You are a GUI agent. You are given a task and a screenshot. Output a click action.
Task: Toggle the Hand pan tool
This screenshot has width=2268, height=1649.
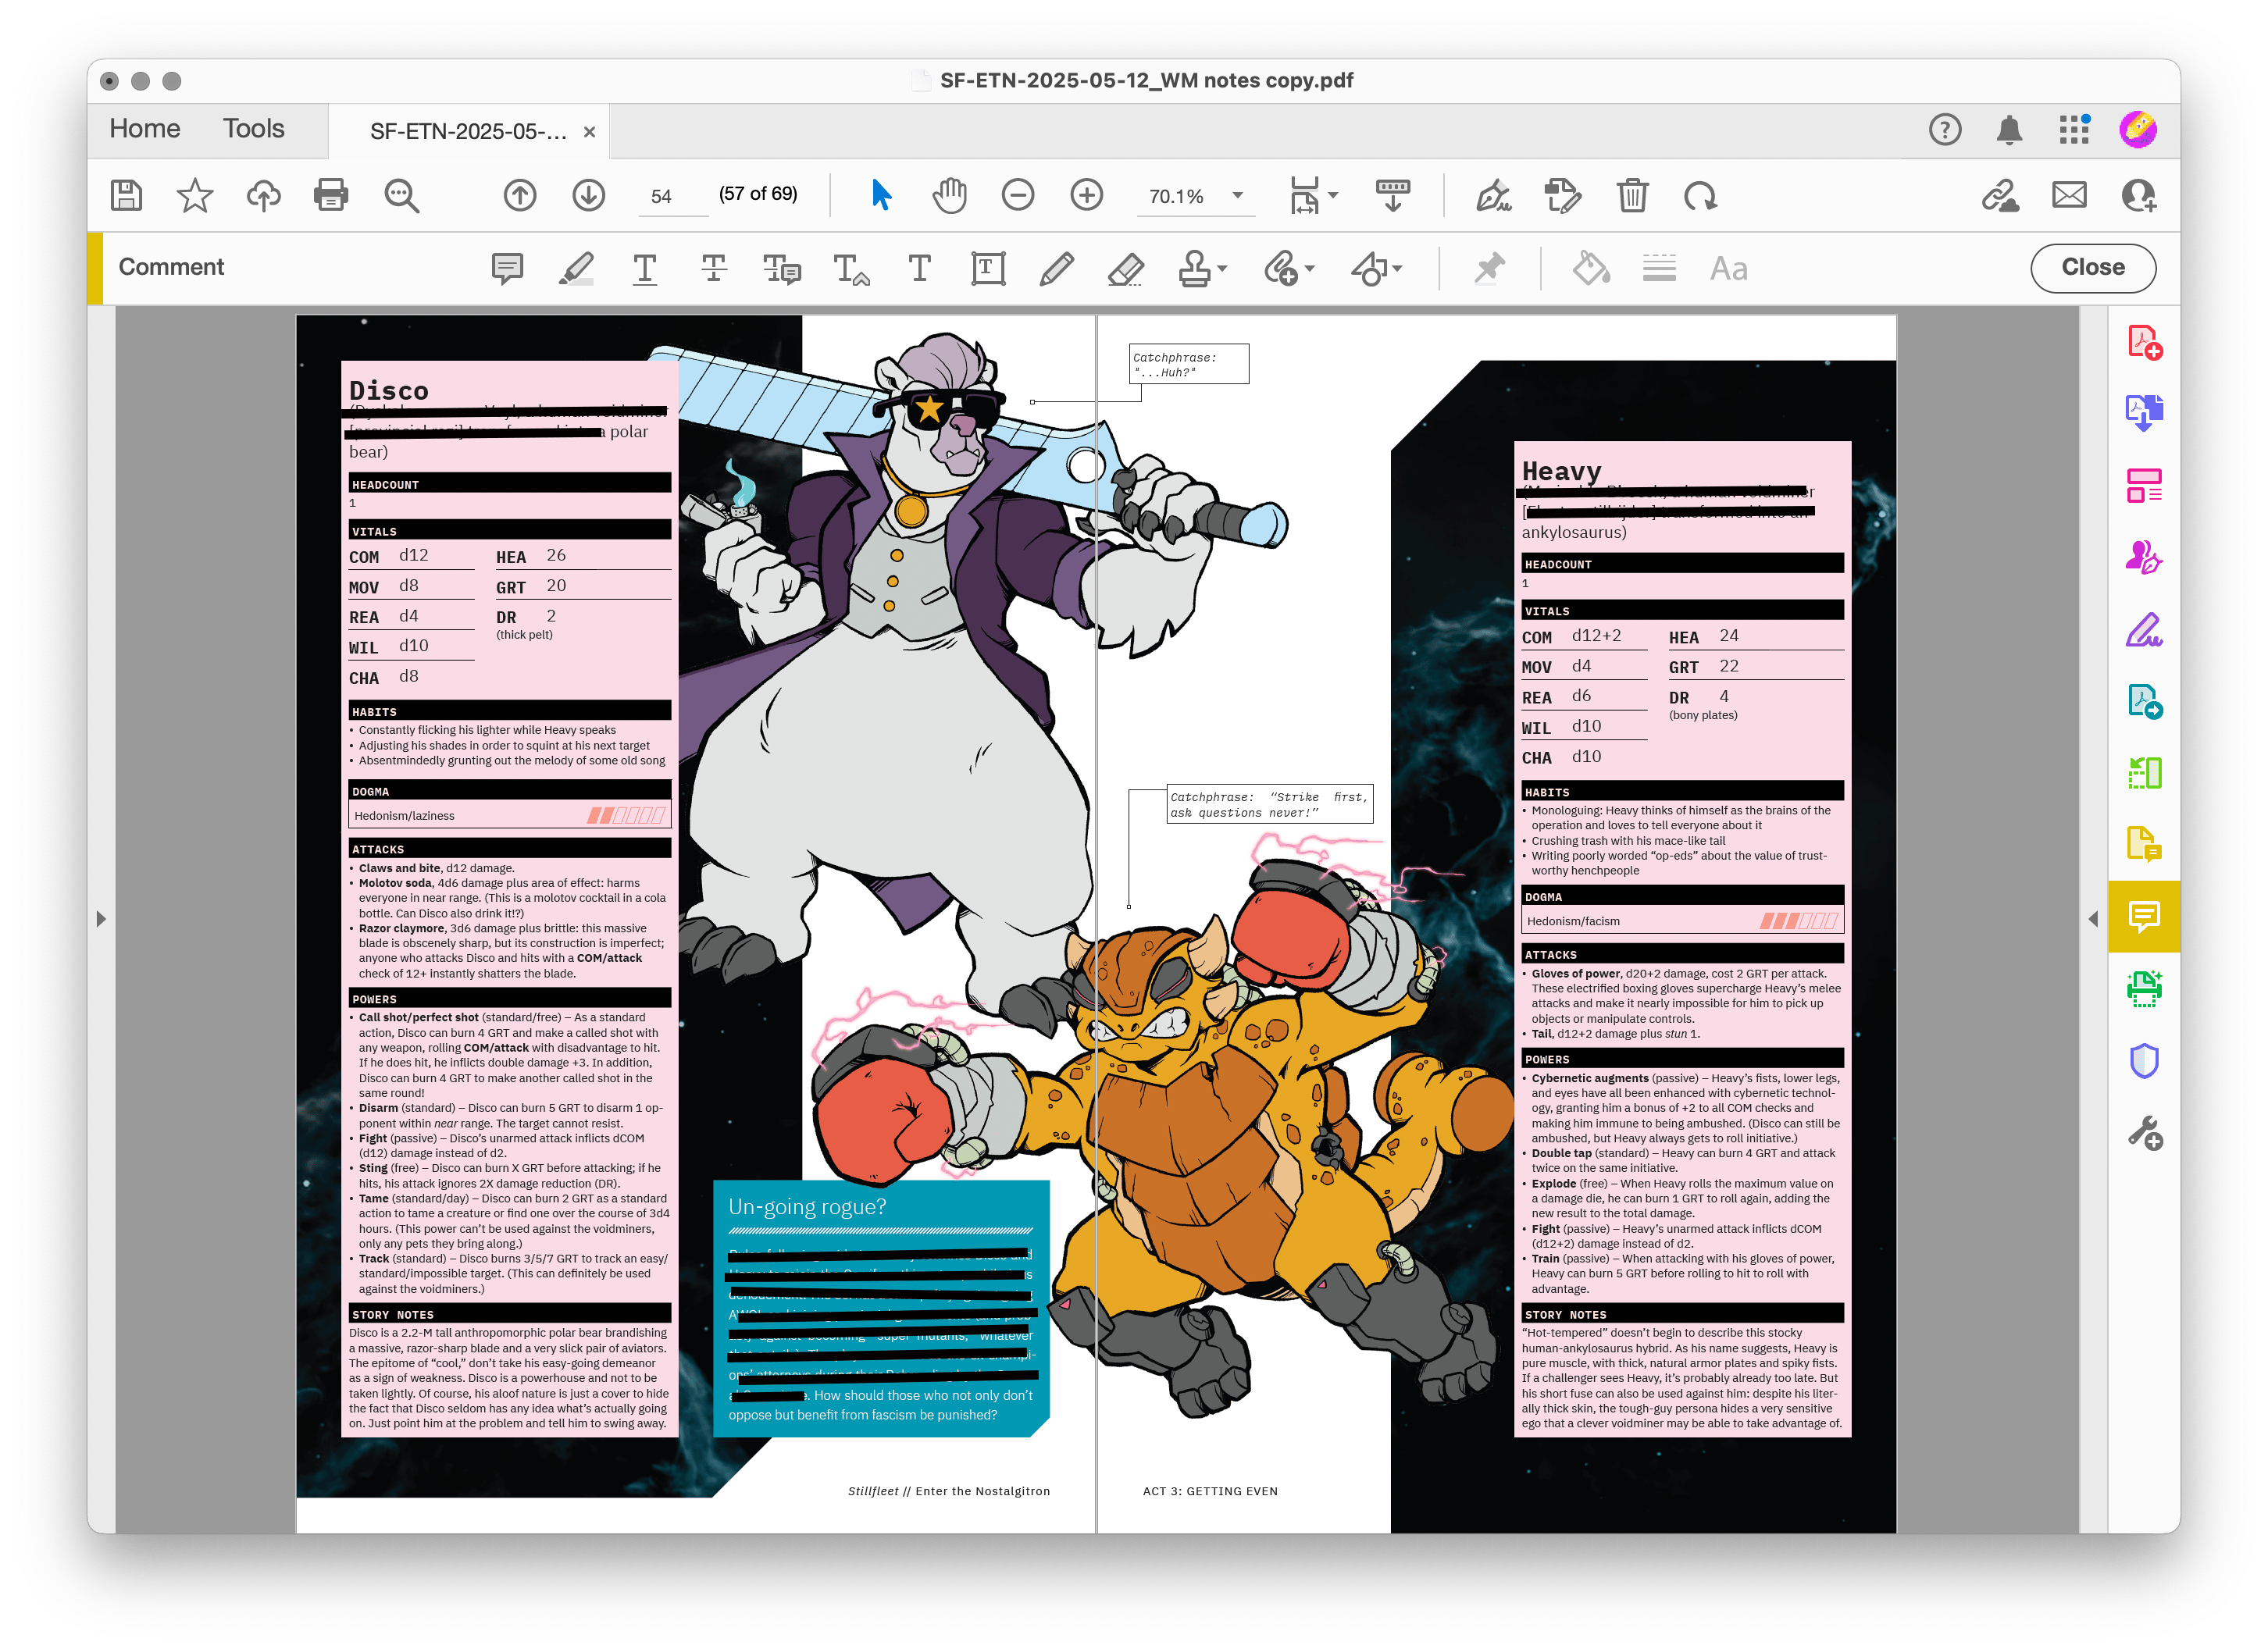tap(949, 195)
